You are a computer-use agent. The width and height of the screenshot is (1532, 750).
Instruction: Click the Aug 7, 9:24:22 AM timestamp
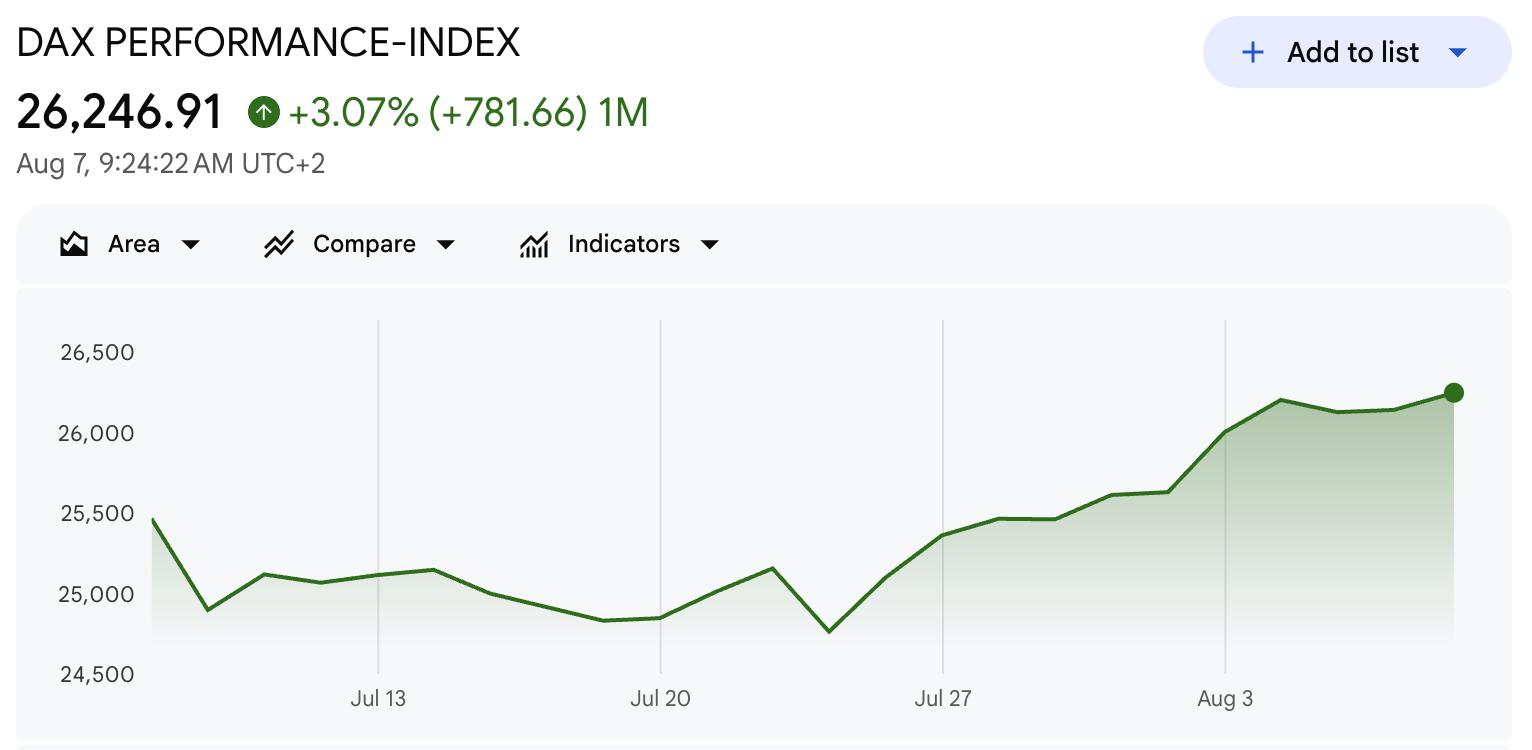tap(171, 164)
